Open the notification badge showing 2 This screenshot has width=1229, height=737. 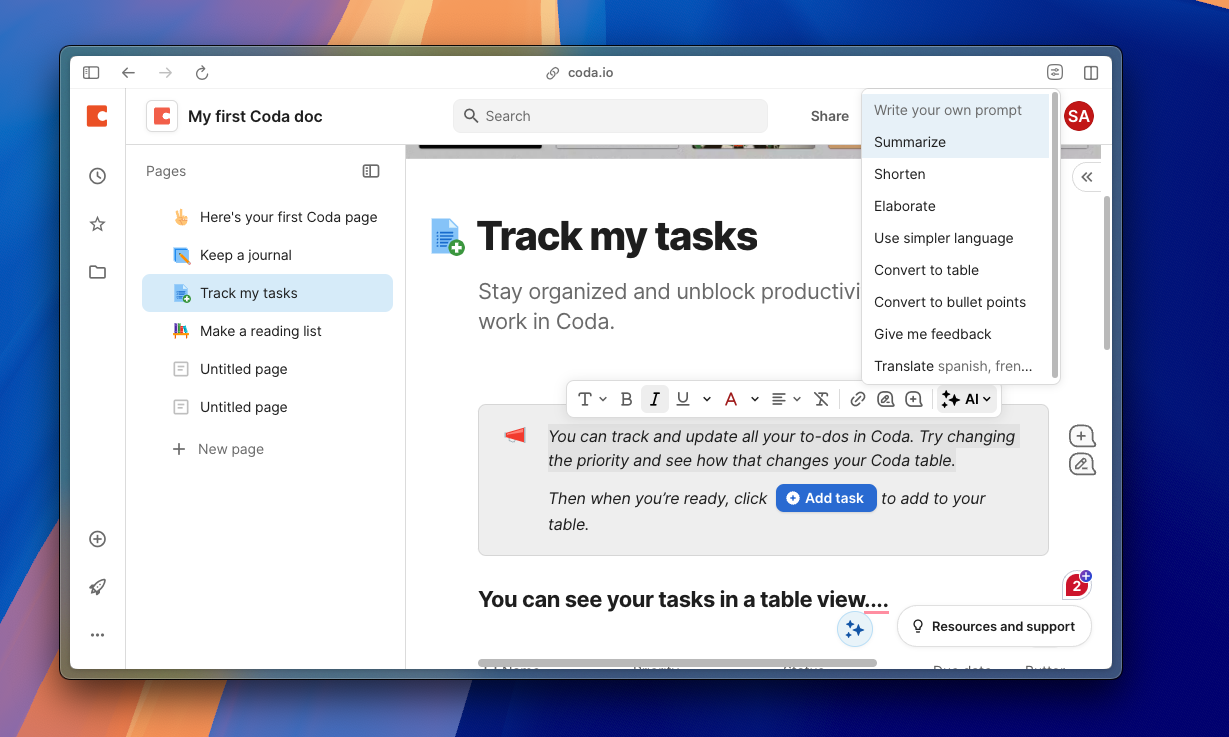tap(1077, 585)
